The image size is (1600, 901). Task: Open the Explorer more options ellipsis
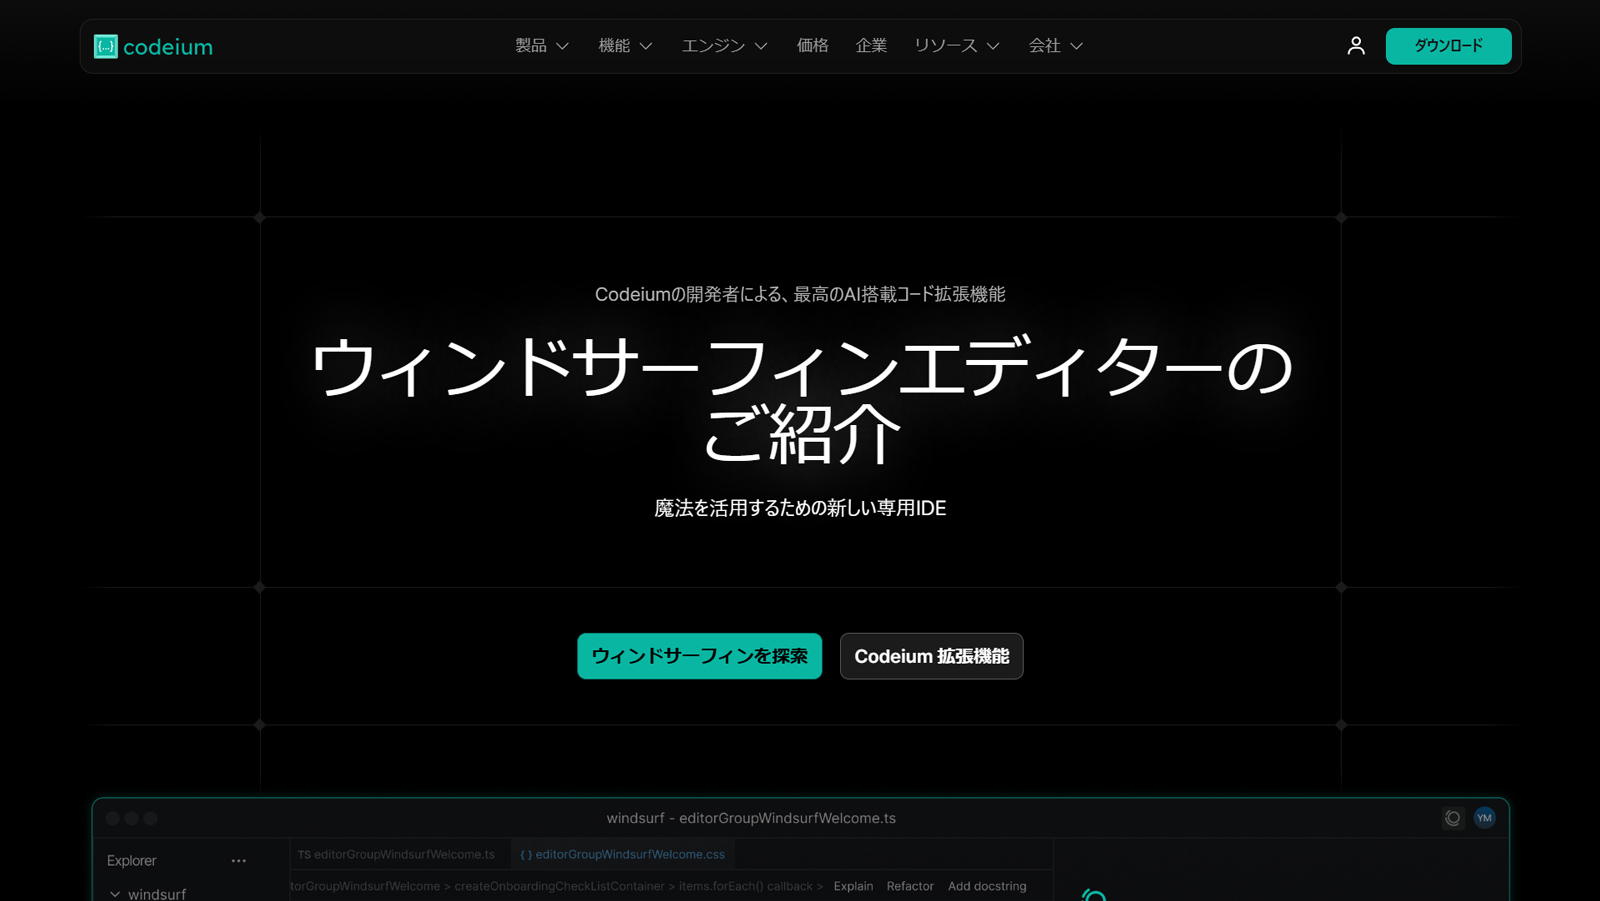pos(239,860)
